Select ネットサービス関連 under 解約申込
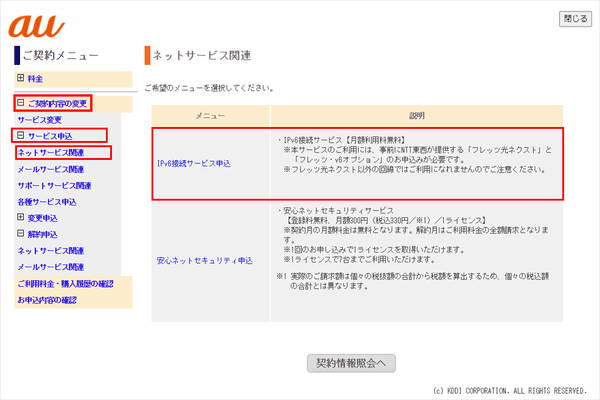This screenshot has width=600, height=400. coord(50,250)
